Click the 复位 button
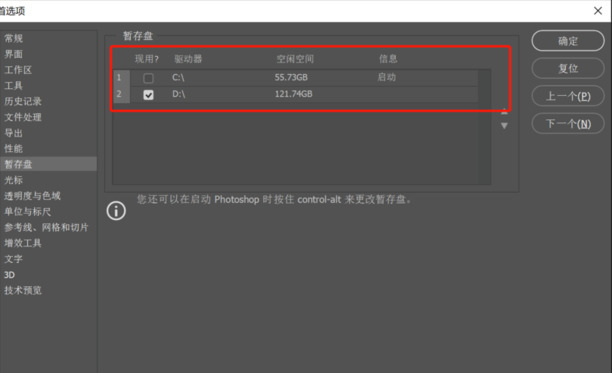The image size is (612, 373). [568, 69]
